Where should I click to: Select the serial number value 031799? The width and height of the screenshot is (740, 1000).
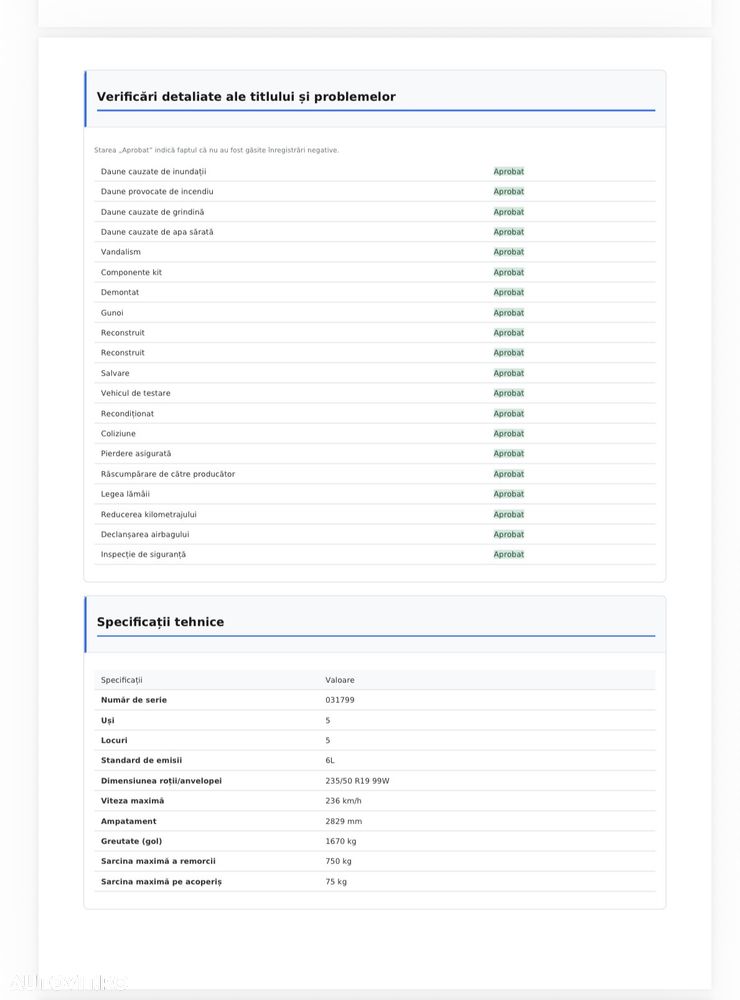click(x=339, y=700)
